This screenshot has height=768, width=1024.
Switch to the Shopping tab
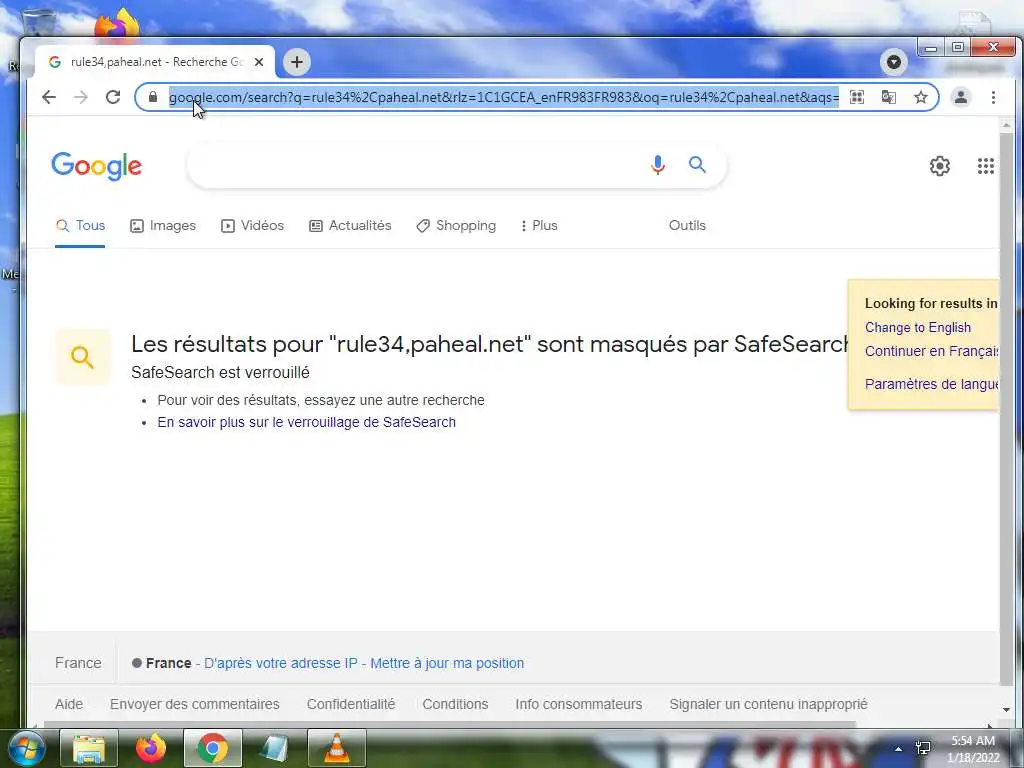point(456,225)
